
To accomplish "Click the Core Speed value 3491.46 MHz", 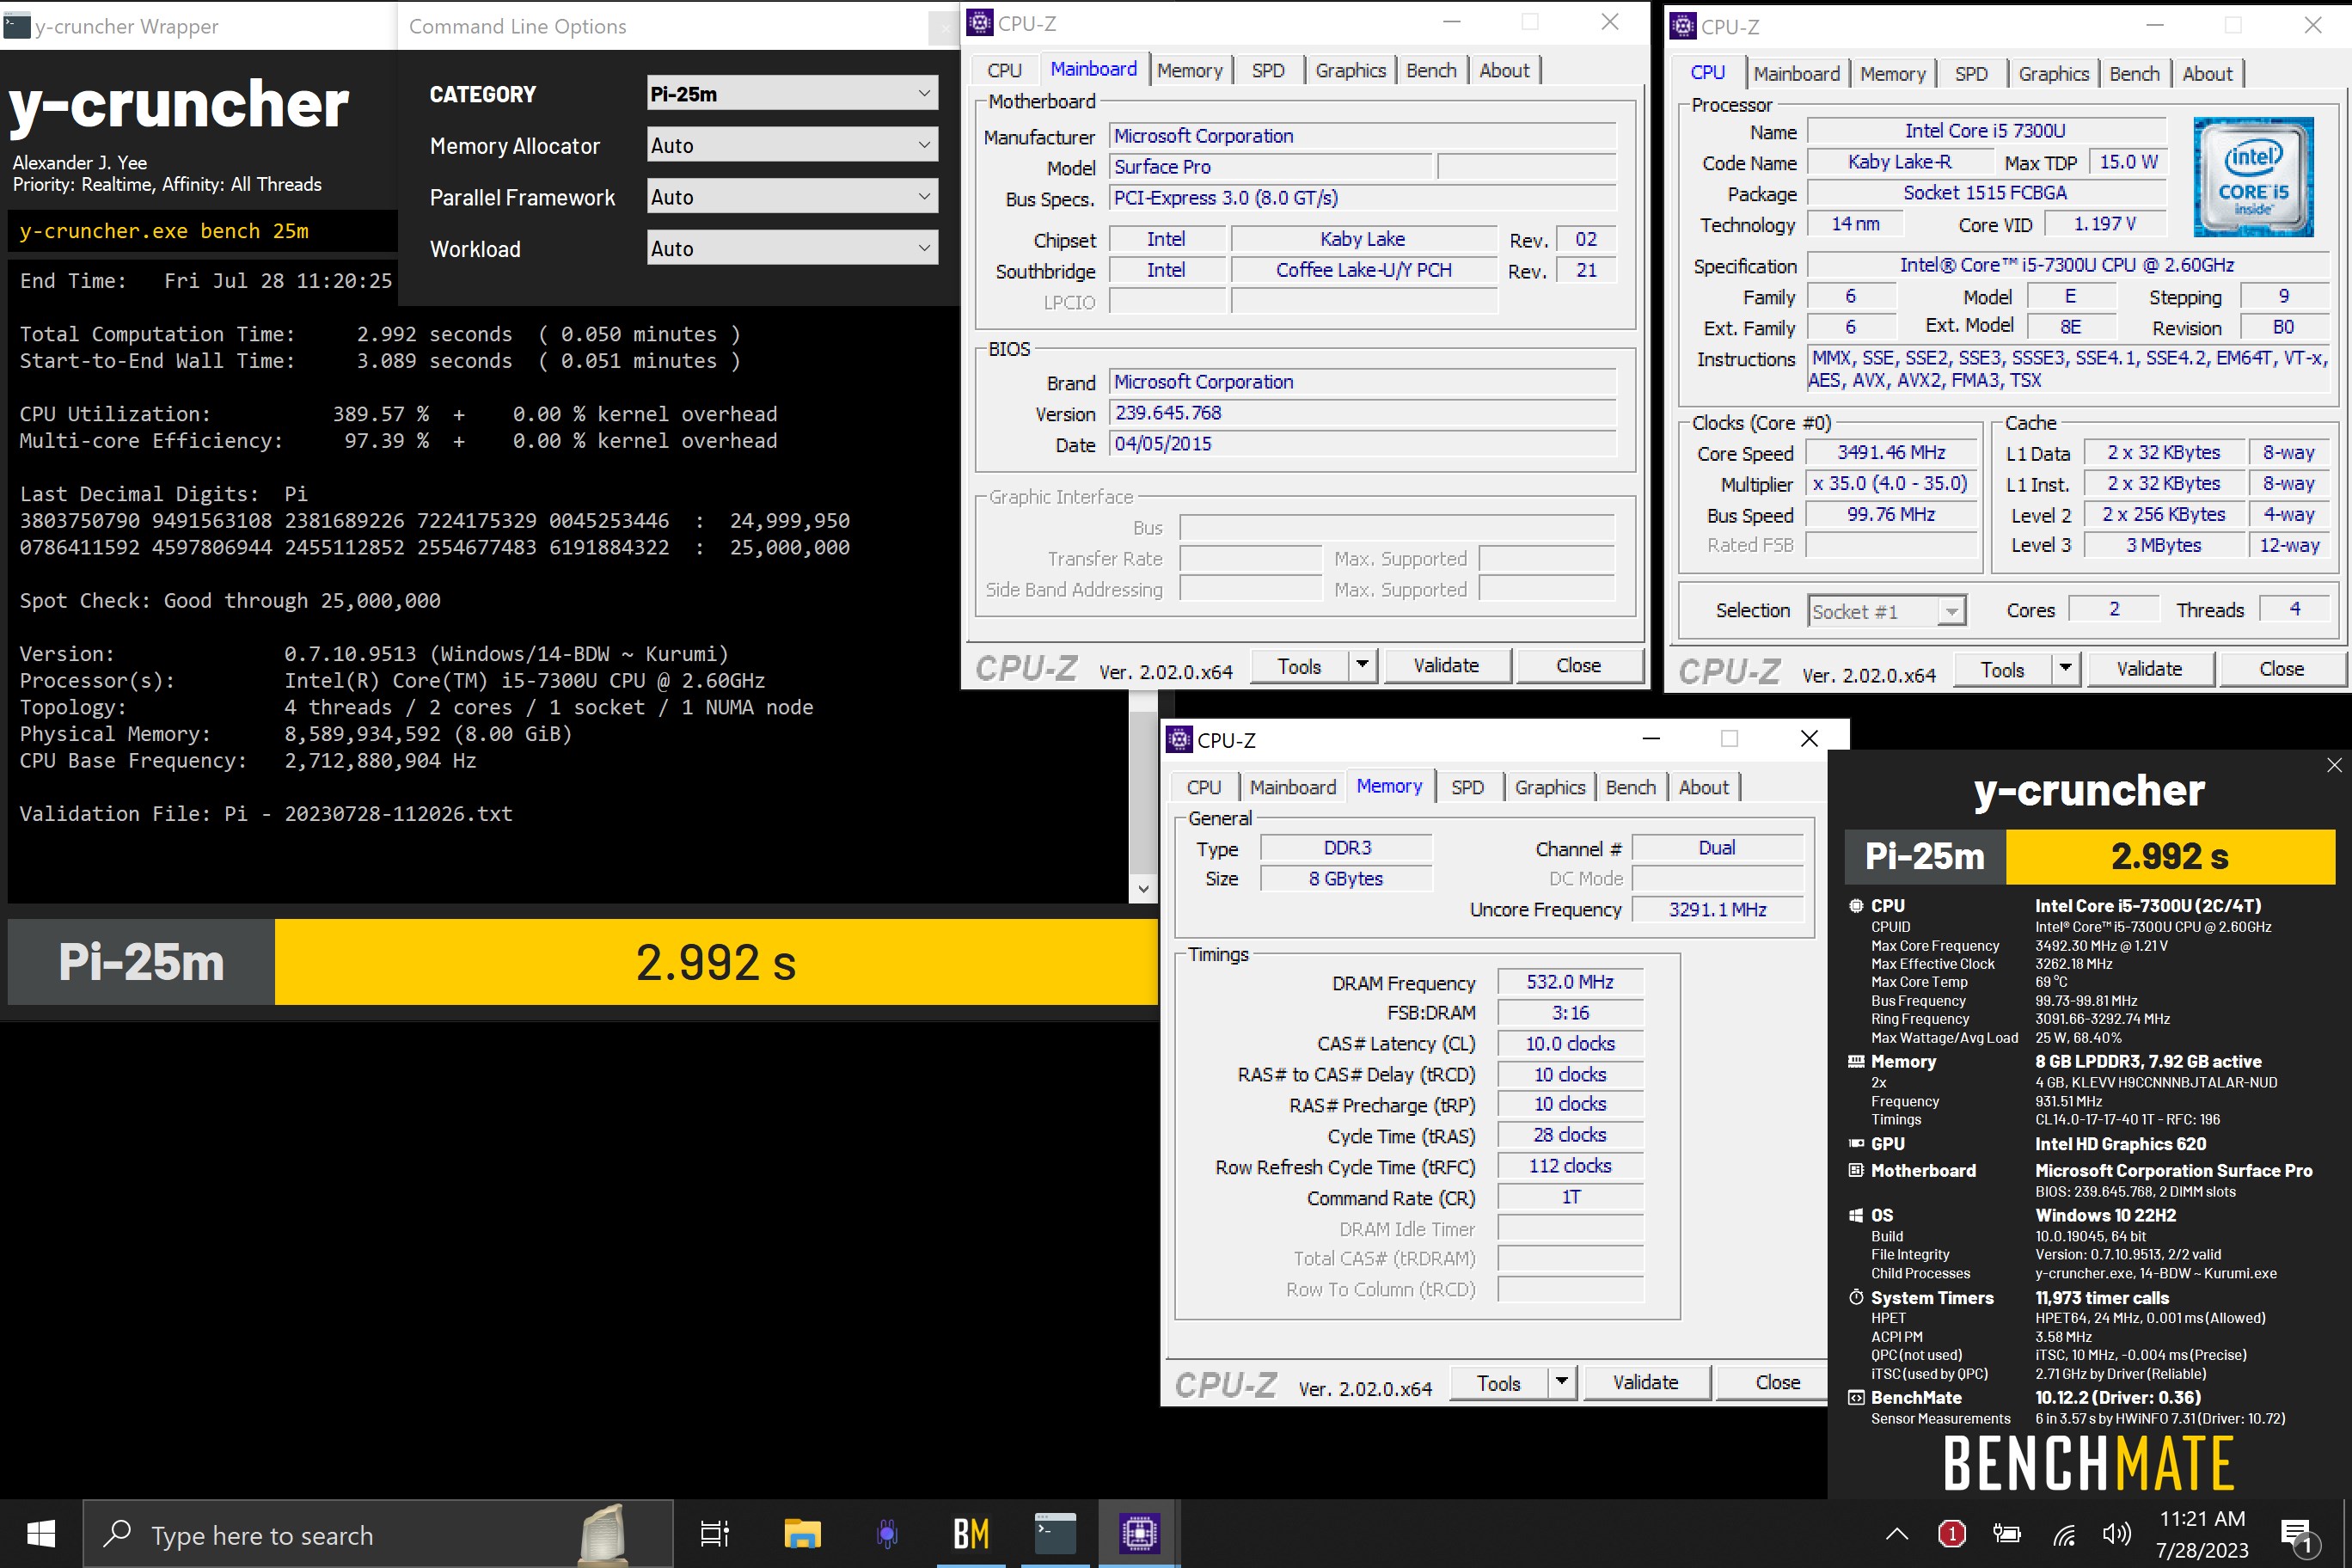I will click(1891, 453).
